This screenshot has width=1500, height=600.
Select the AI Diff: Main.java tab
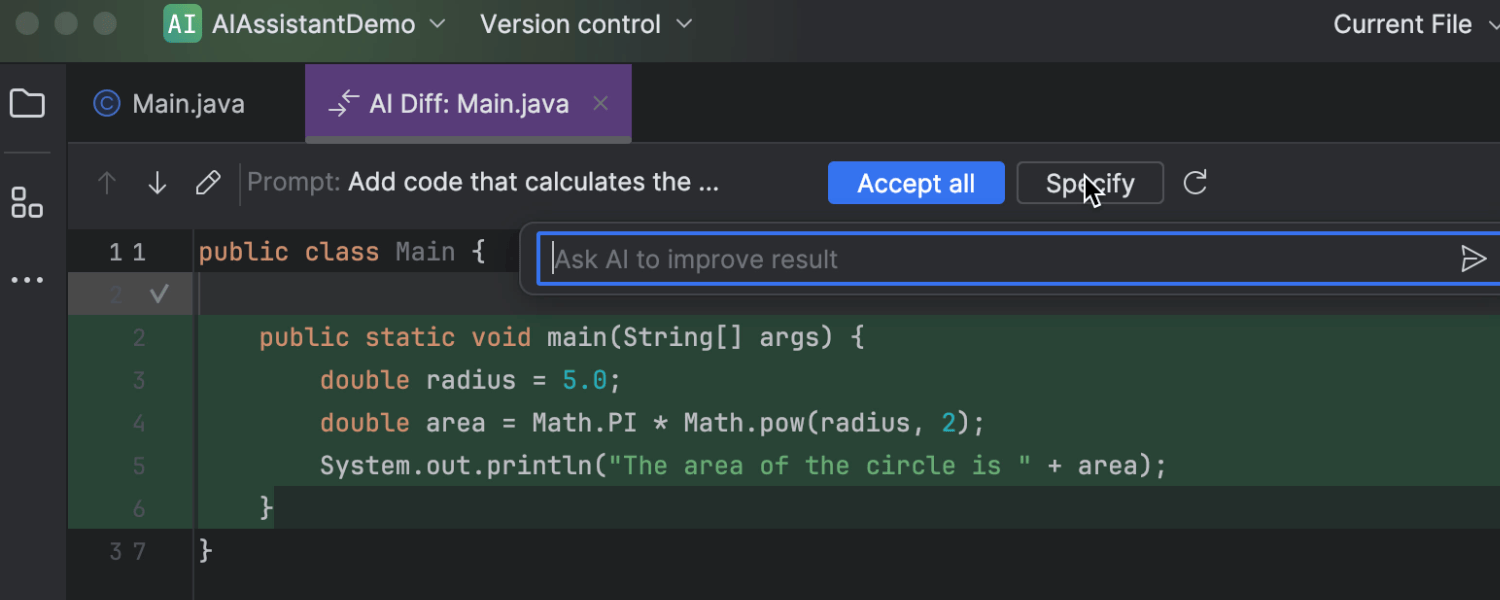click(450, 104)
